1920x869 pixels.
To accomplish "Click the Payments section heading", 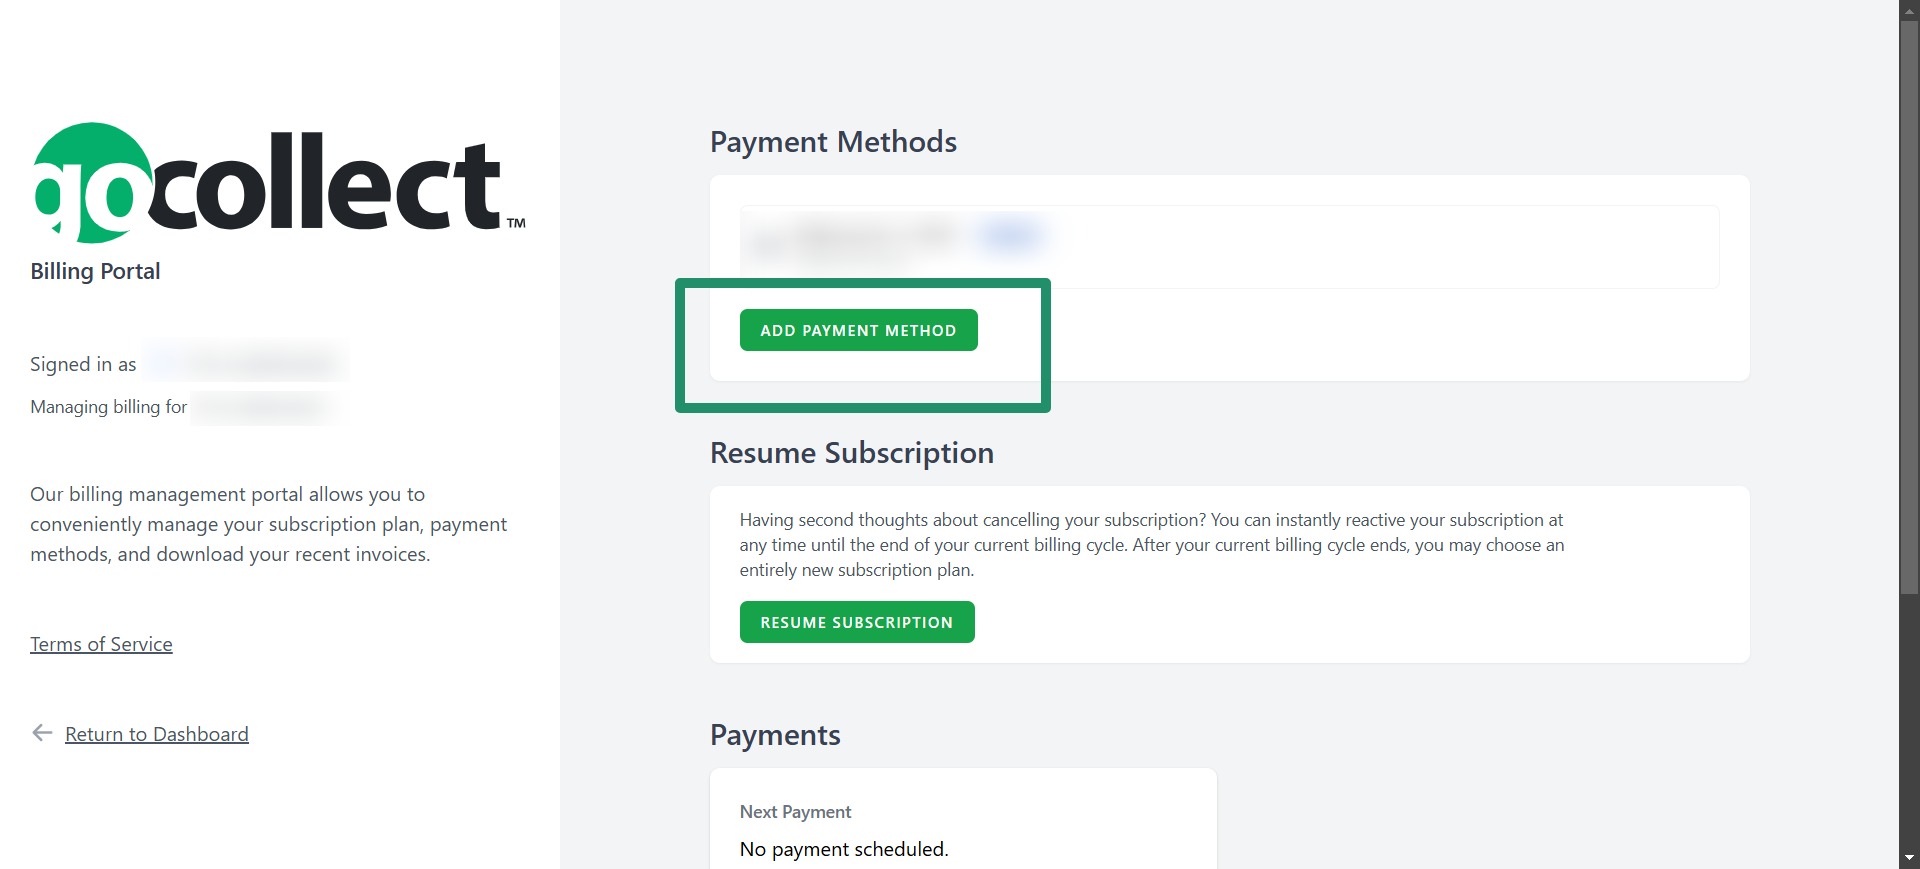I will 775,735.
